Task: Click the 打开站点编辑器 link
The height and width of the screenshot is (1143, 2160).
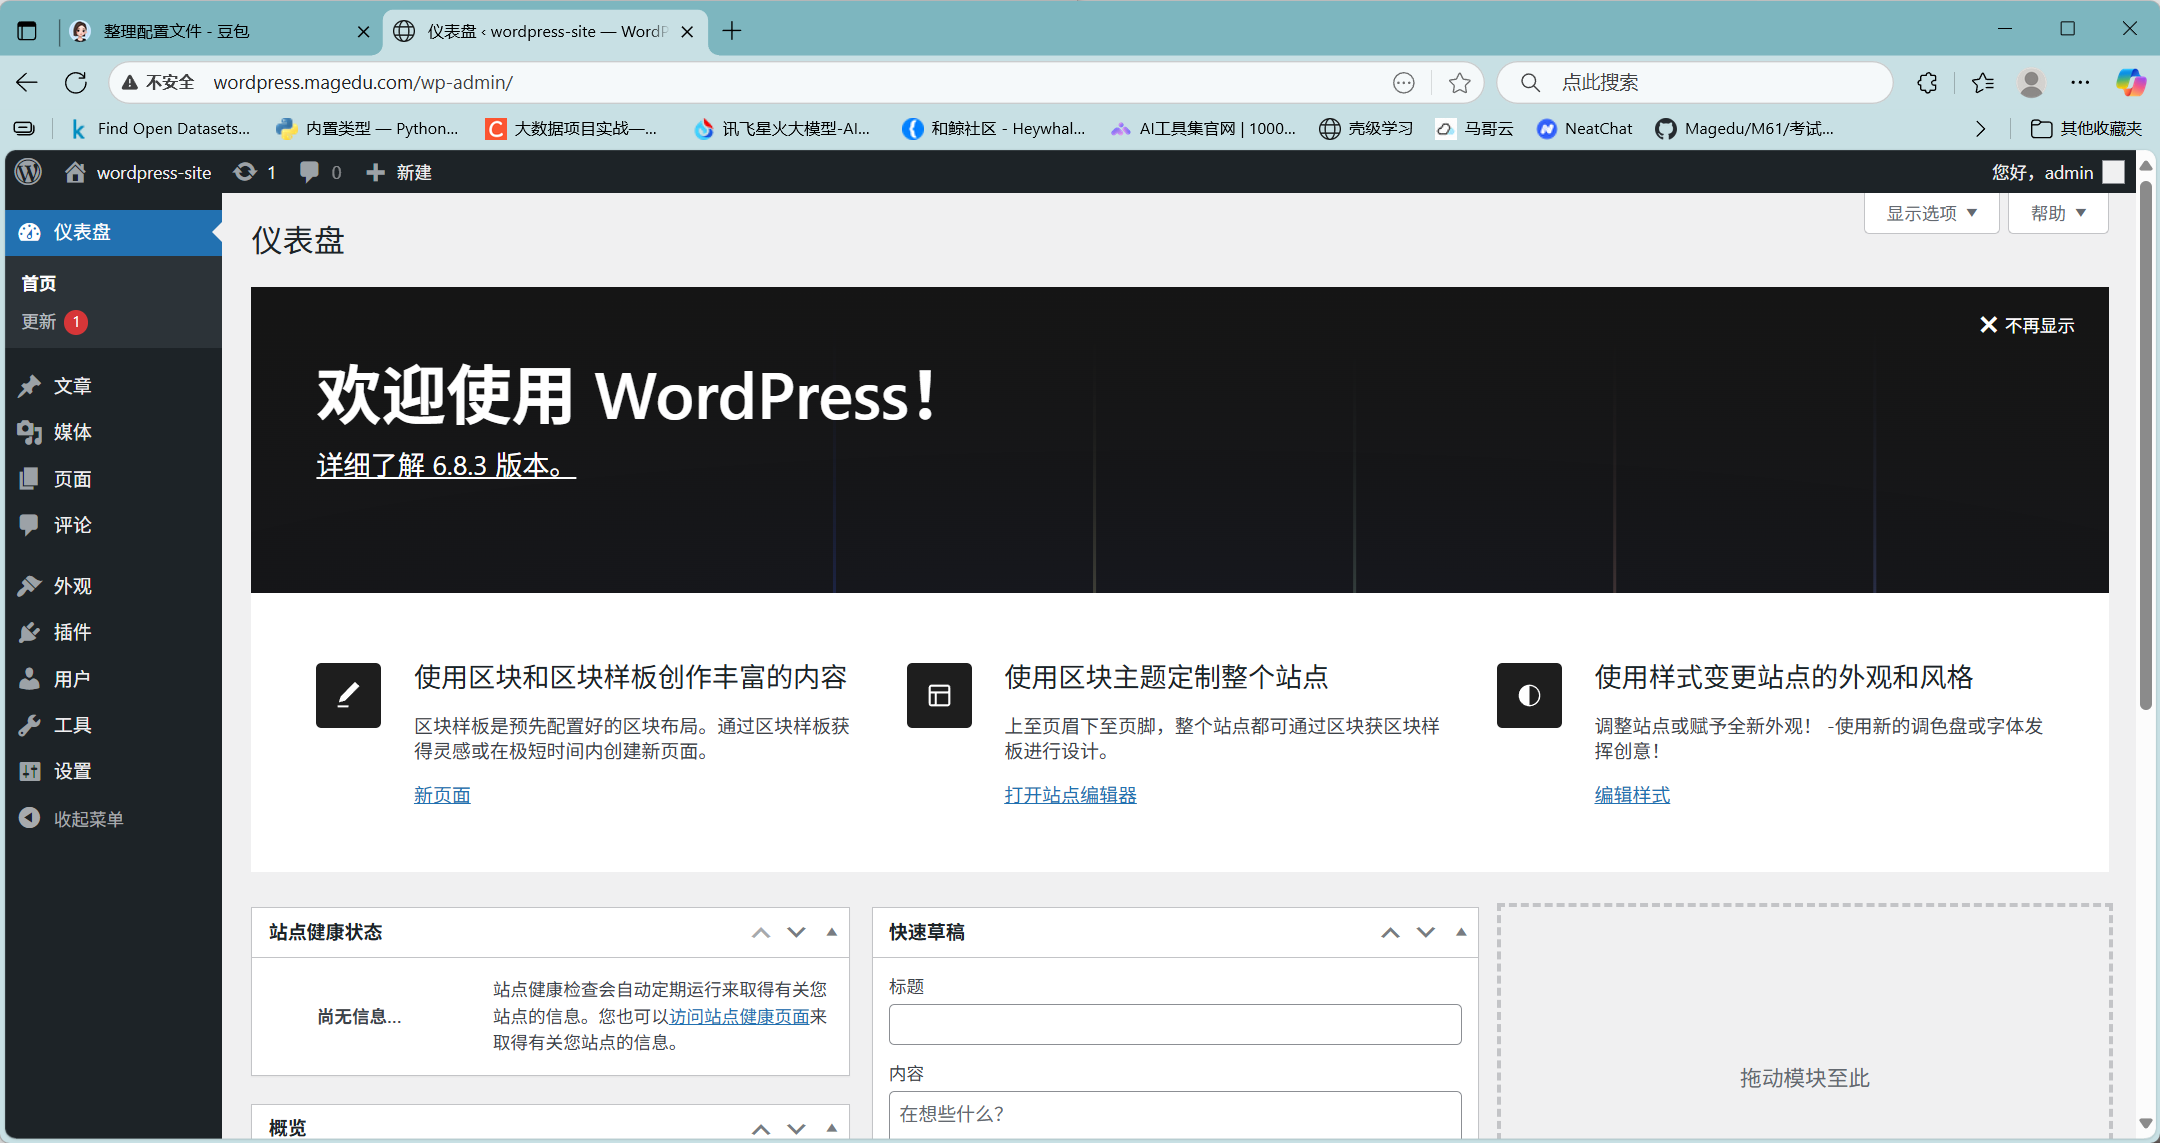Action: [x=1070, y=795]
